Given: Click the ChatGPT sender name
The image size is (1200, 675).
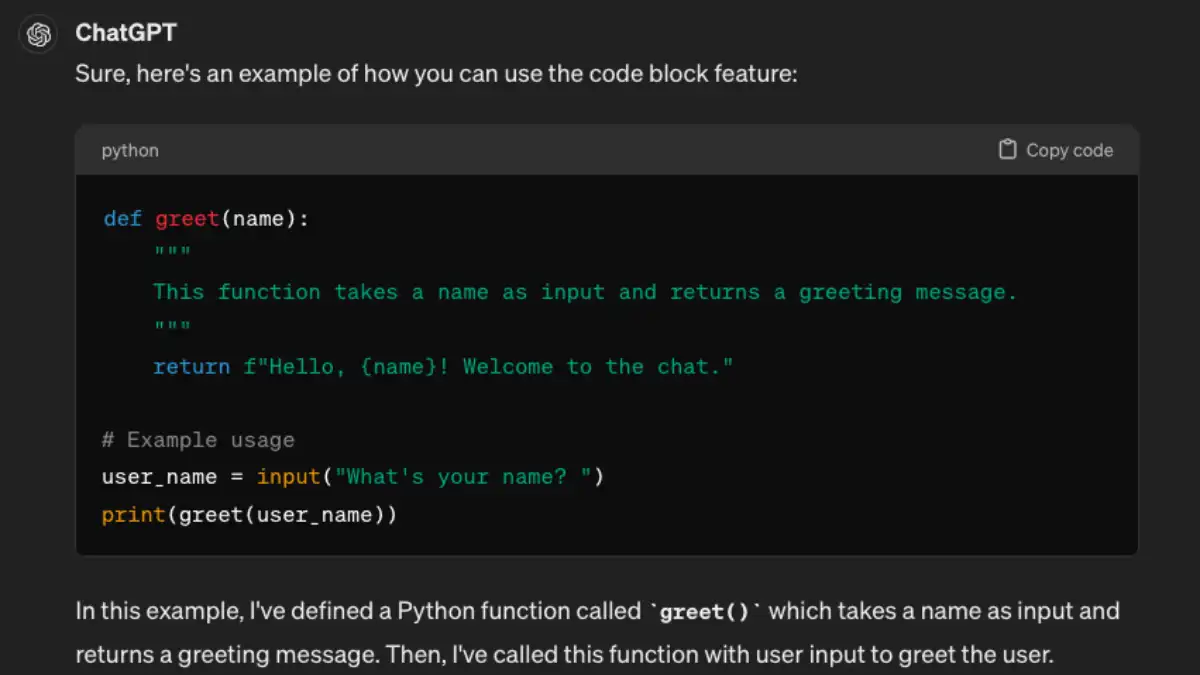Looking at the screenshot, I should tap(126, 33).
